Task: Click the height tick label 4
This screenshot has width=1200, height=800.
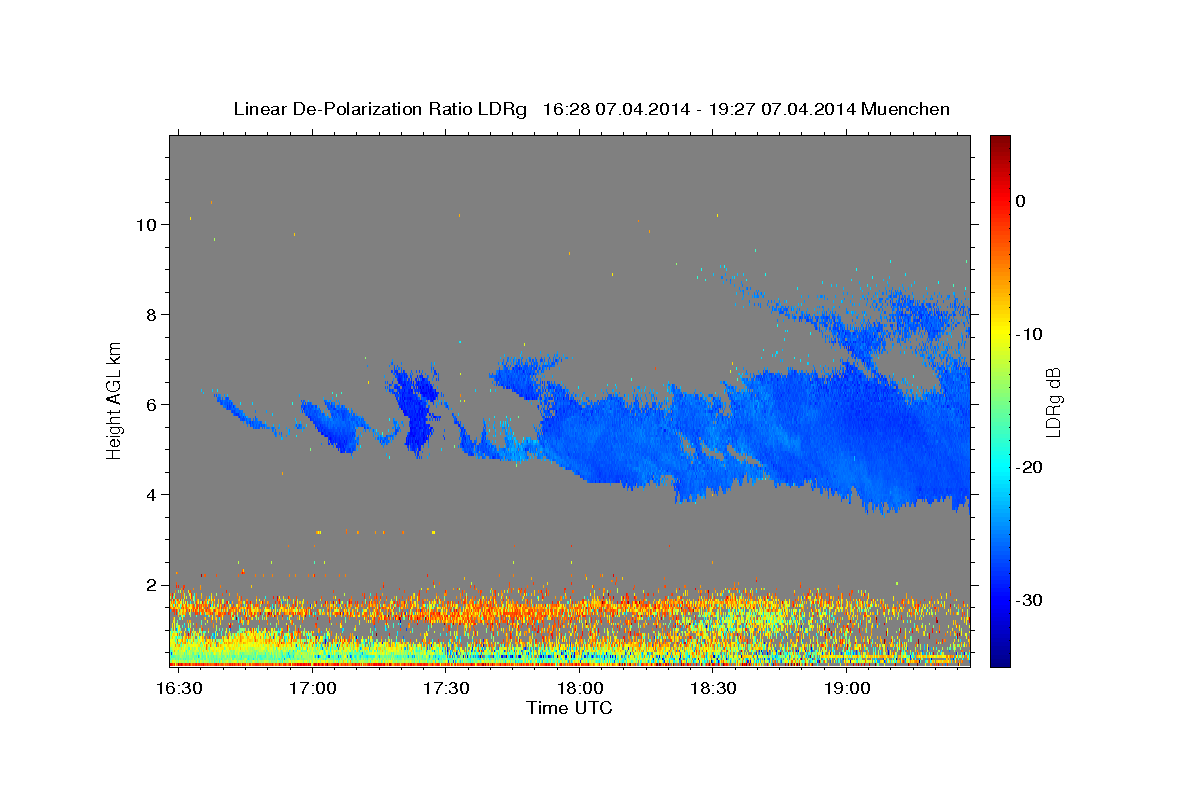Action: (150, 494)
